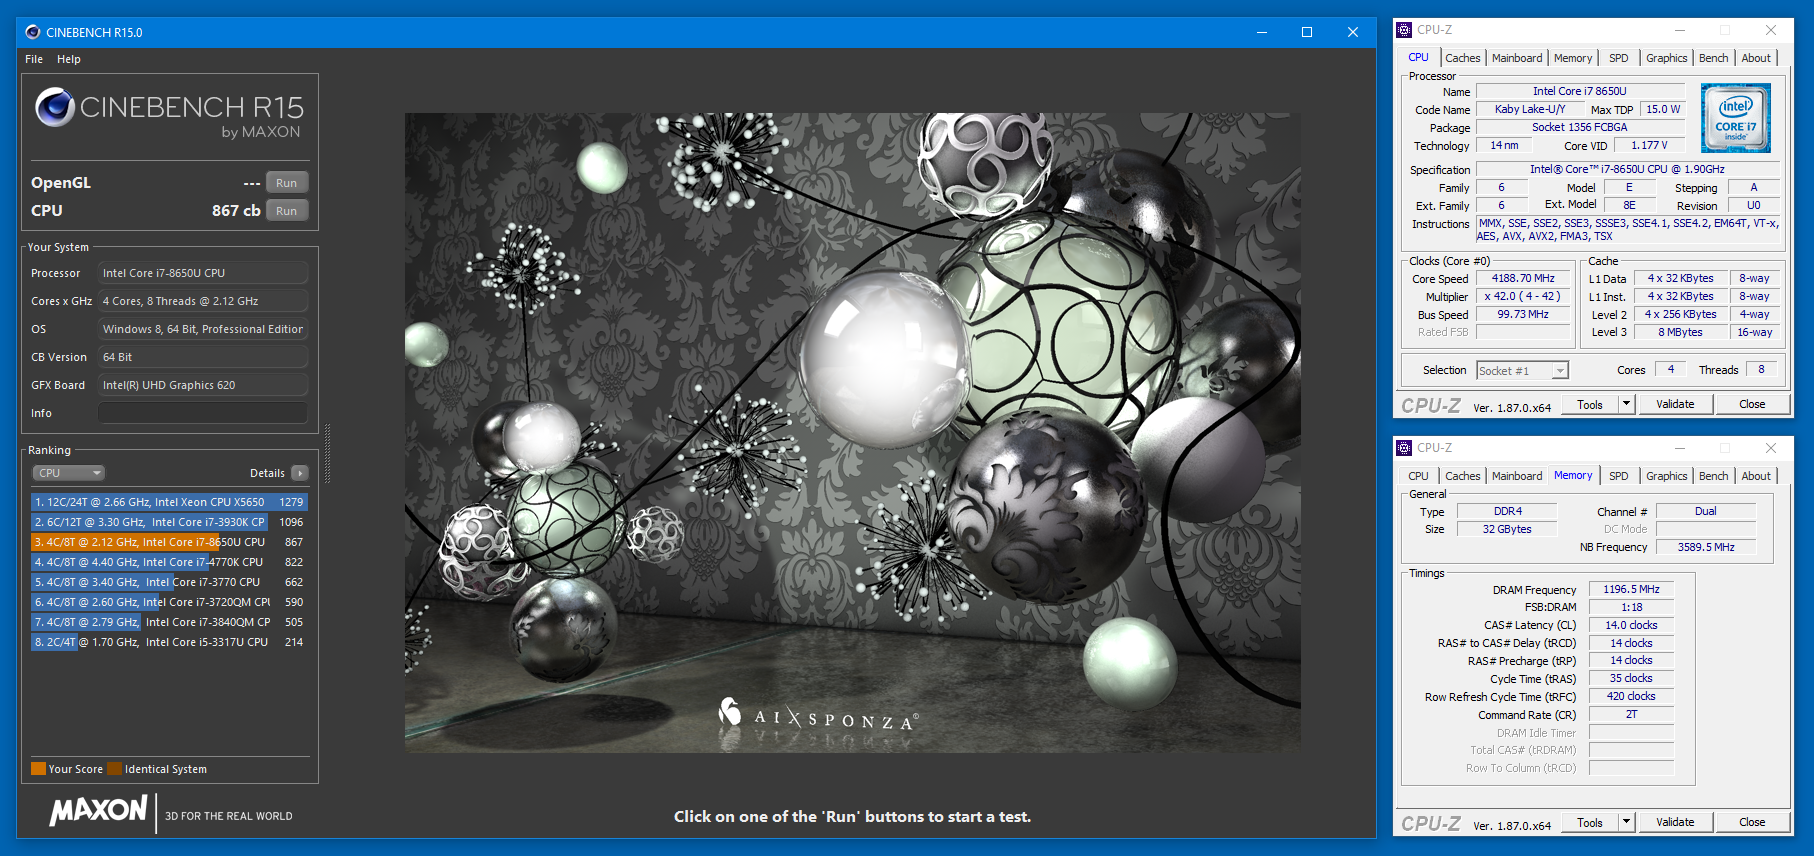Click the Details arrow button in Ranking
The image size is (1814, 856).
pos(300,473)
